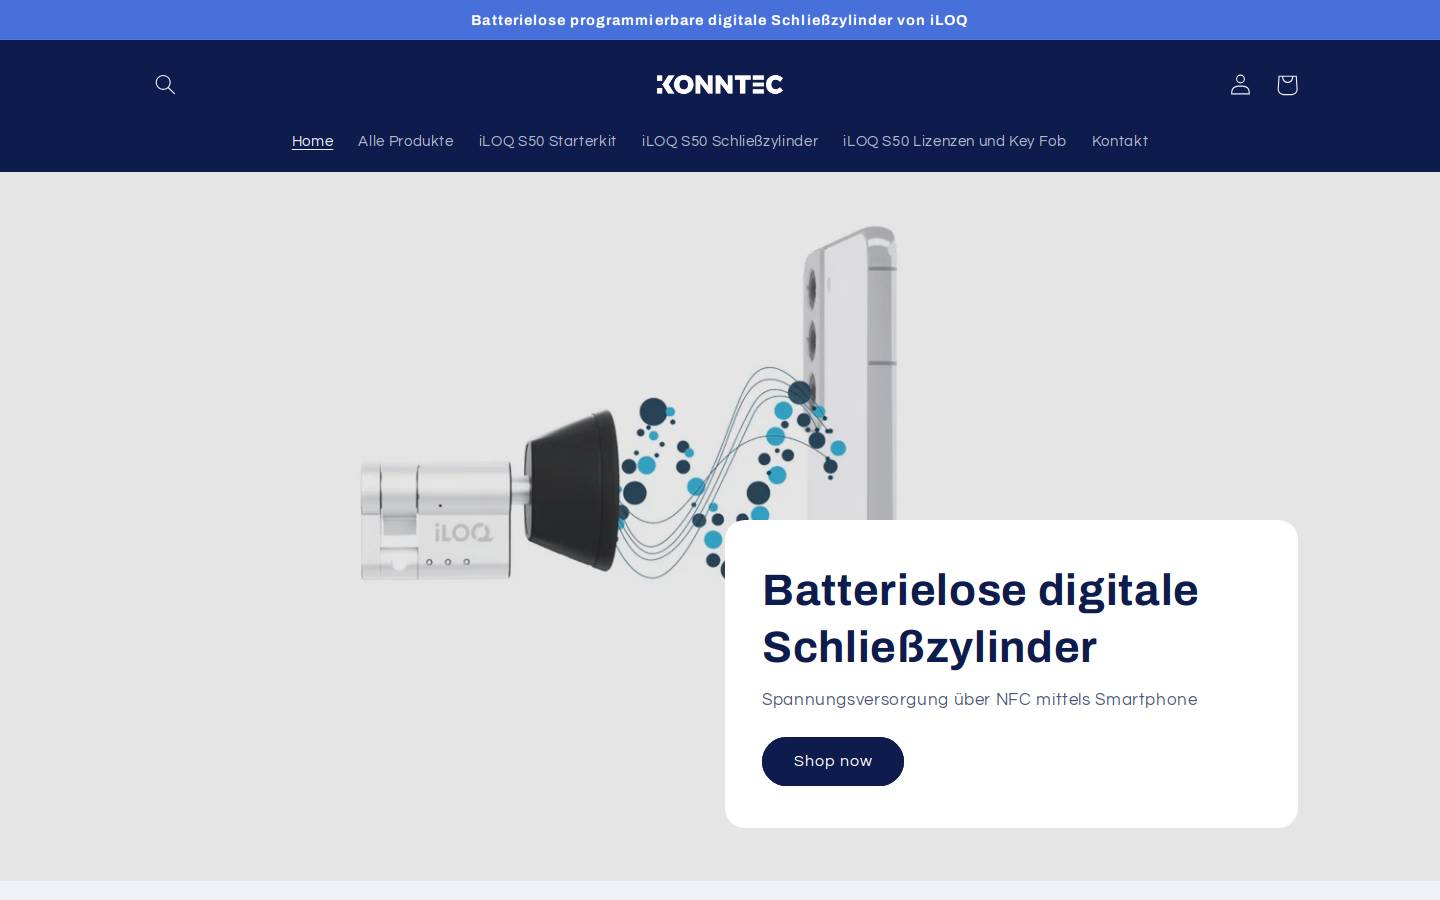1440x900 pixels.
Task: Open the search magnifier icon
Action: 165,85
